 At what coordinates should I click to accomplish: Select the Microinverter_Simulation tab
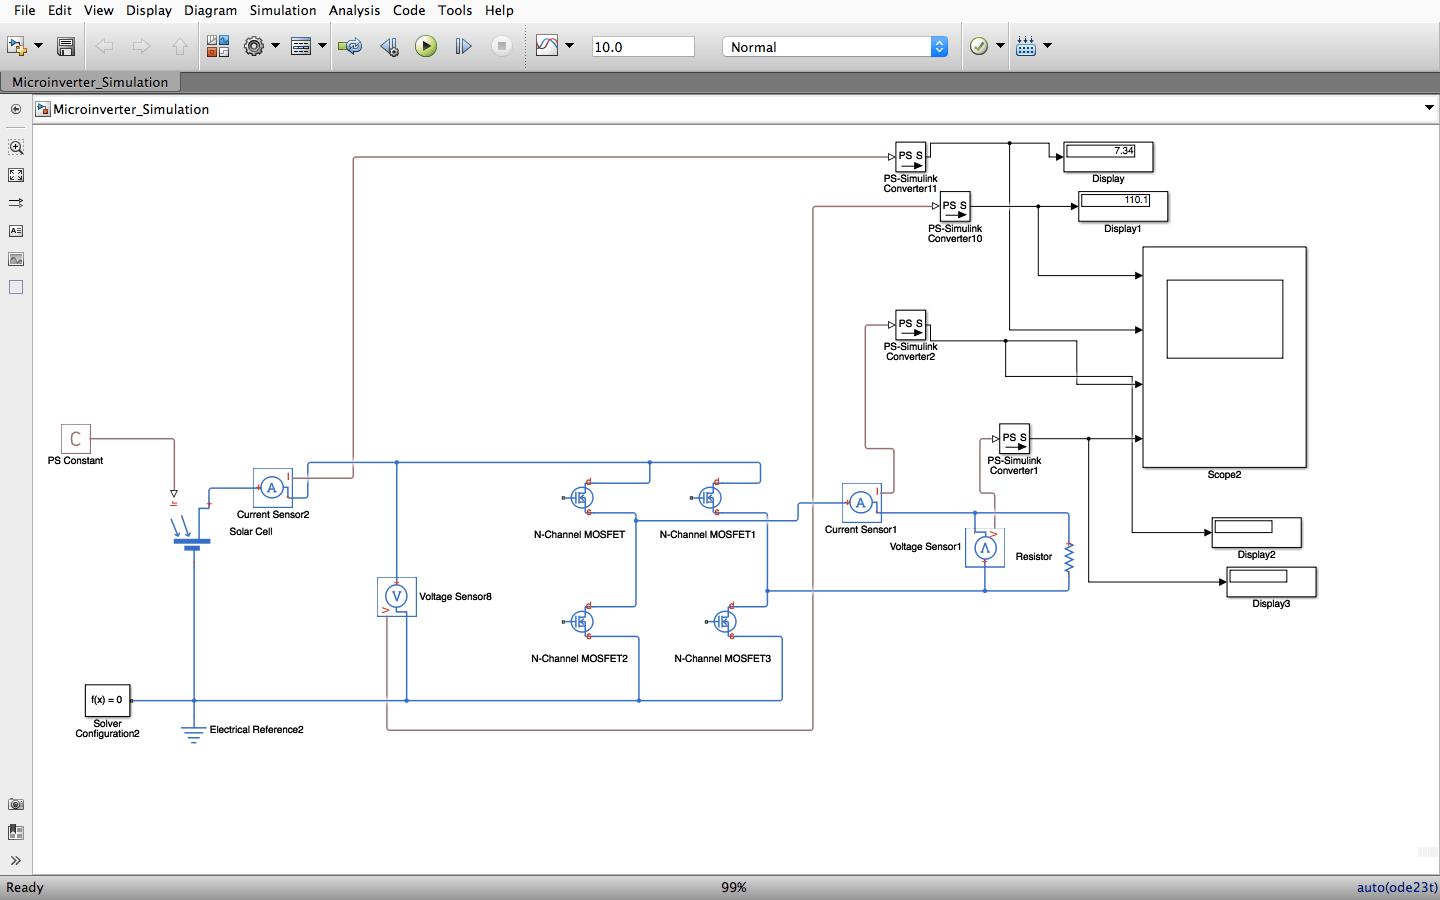90,82
